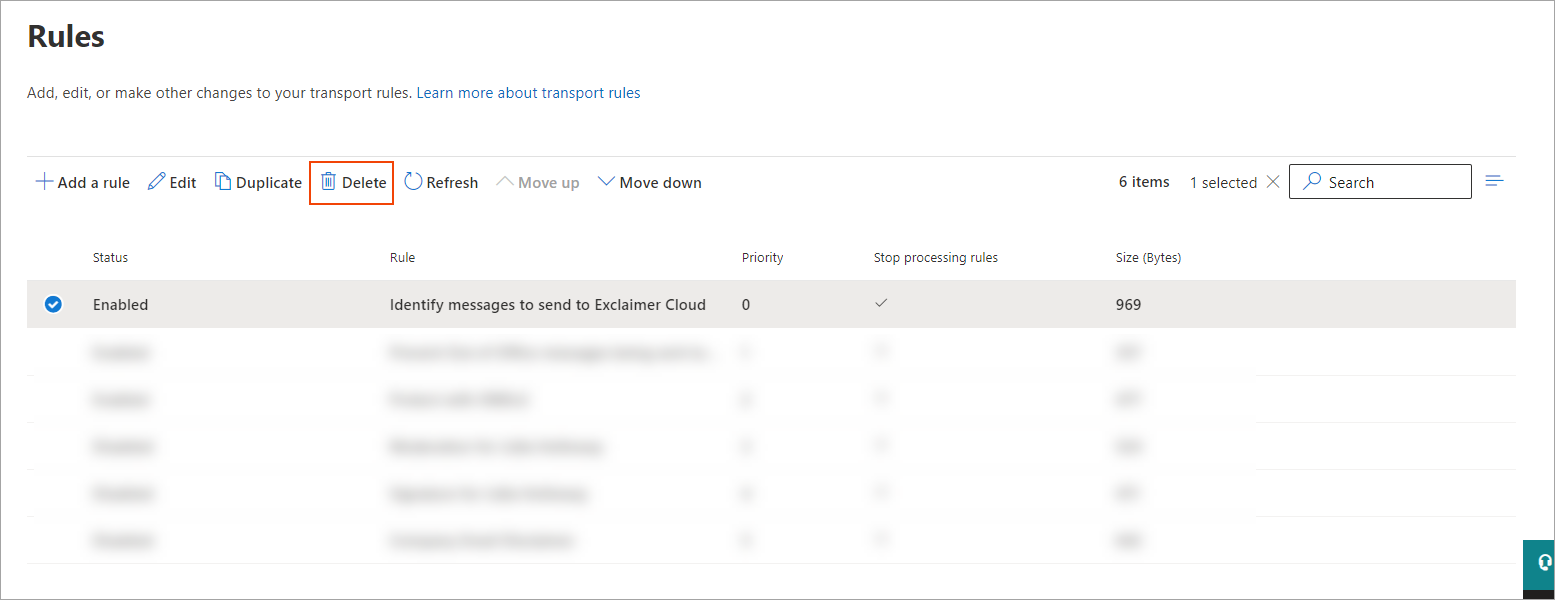Open the Identify messages to send rule

pyautogui.click(x=547, y=305)
